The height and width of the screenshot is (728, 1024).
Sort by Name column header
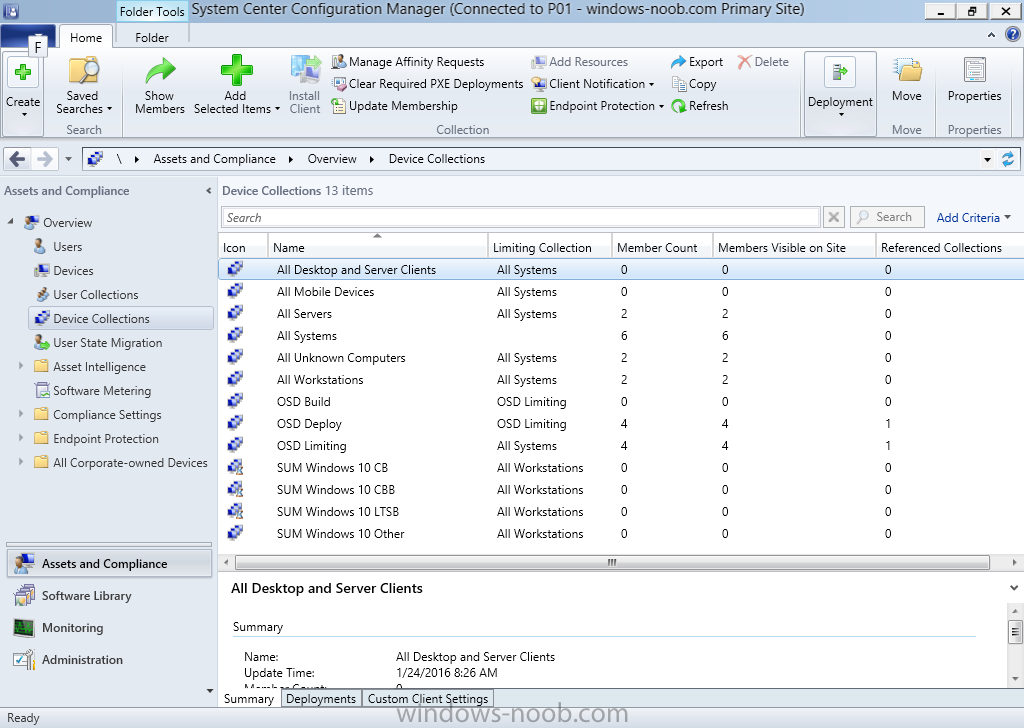pyautogui.click(x=377, y=247)
